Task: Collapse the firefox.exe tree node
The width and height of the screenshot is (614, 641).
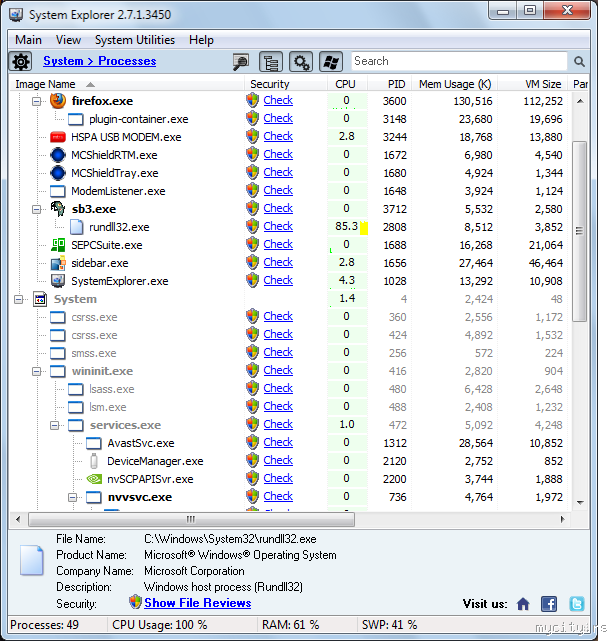Action: (x=36, y=101)
